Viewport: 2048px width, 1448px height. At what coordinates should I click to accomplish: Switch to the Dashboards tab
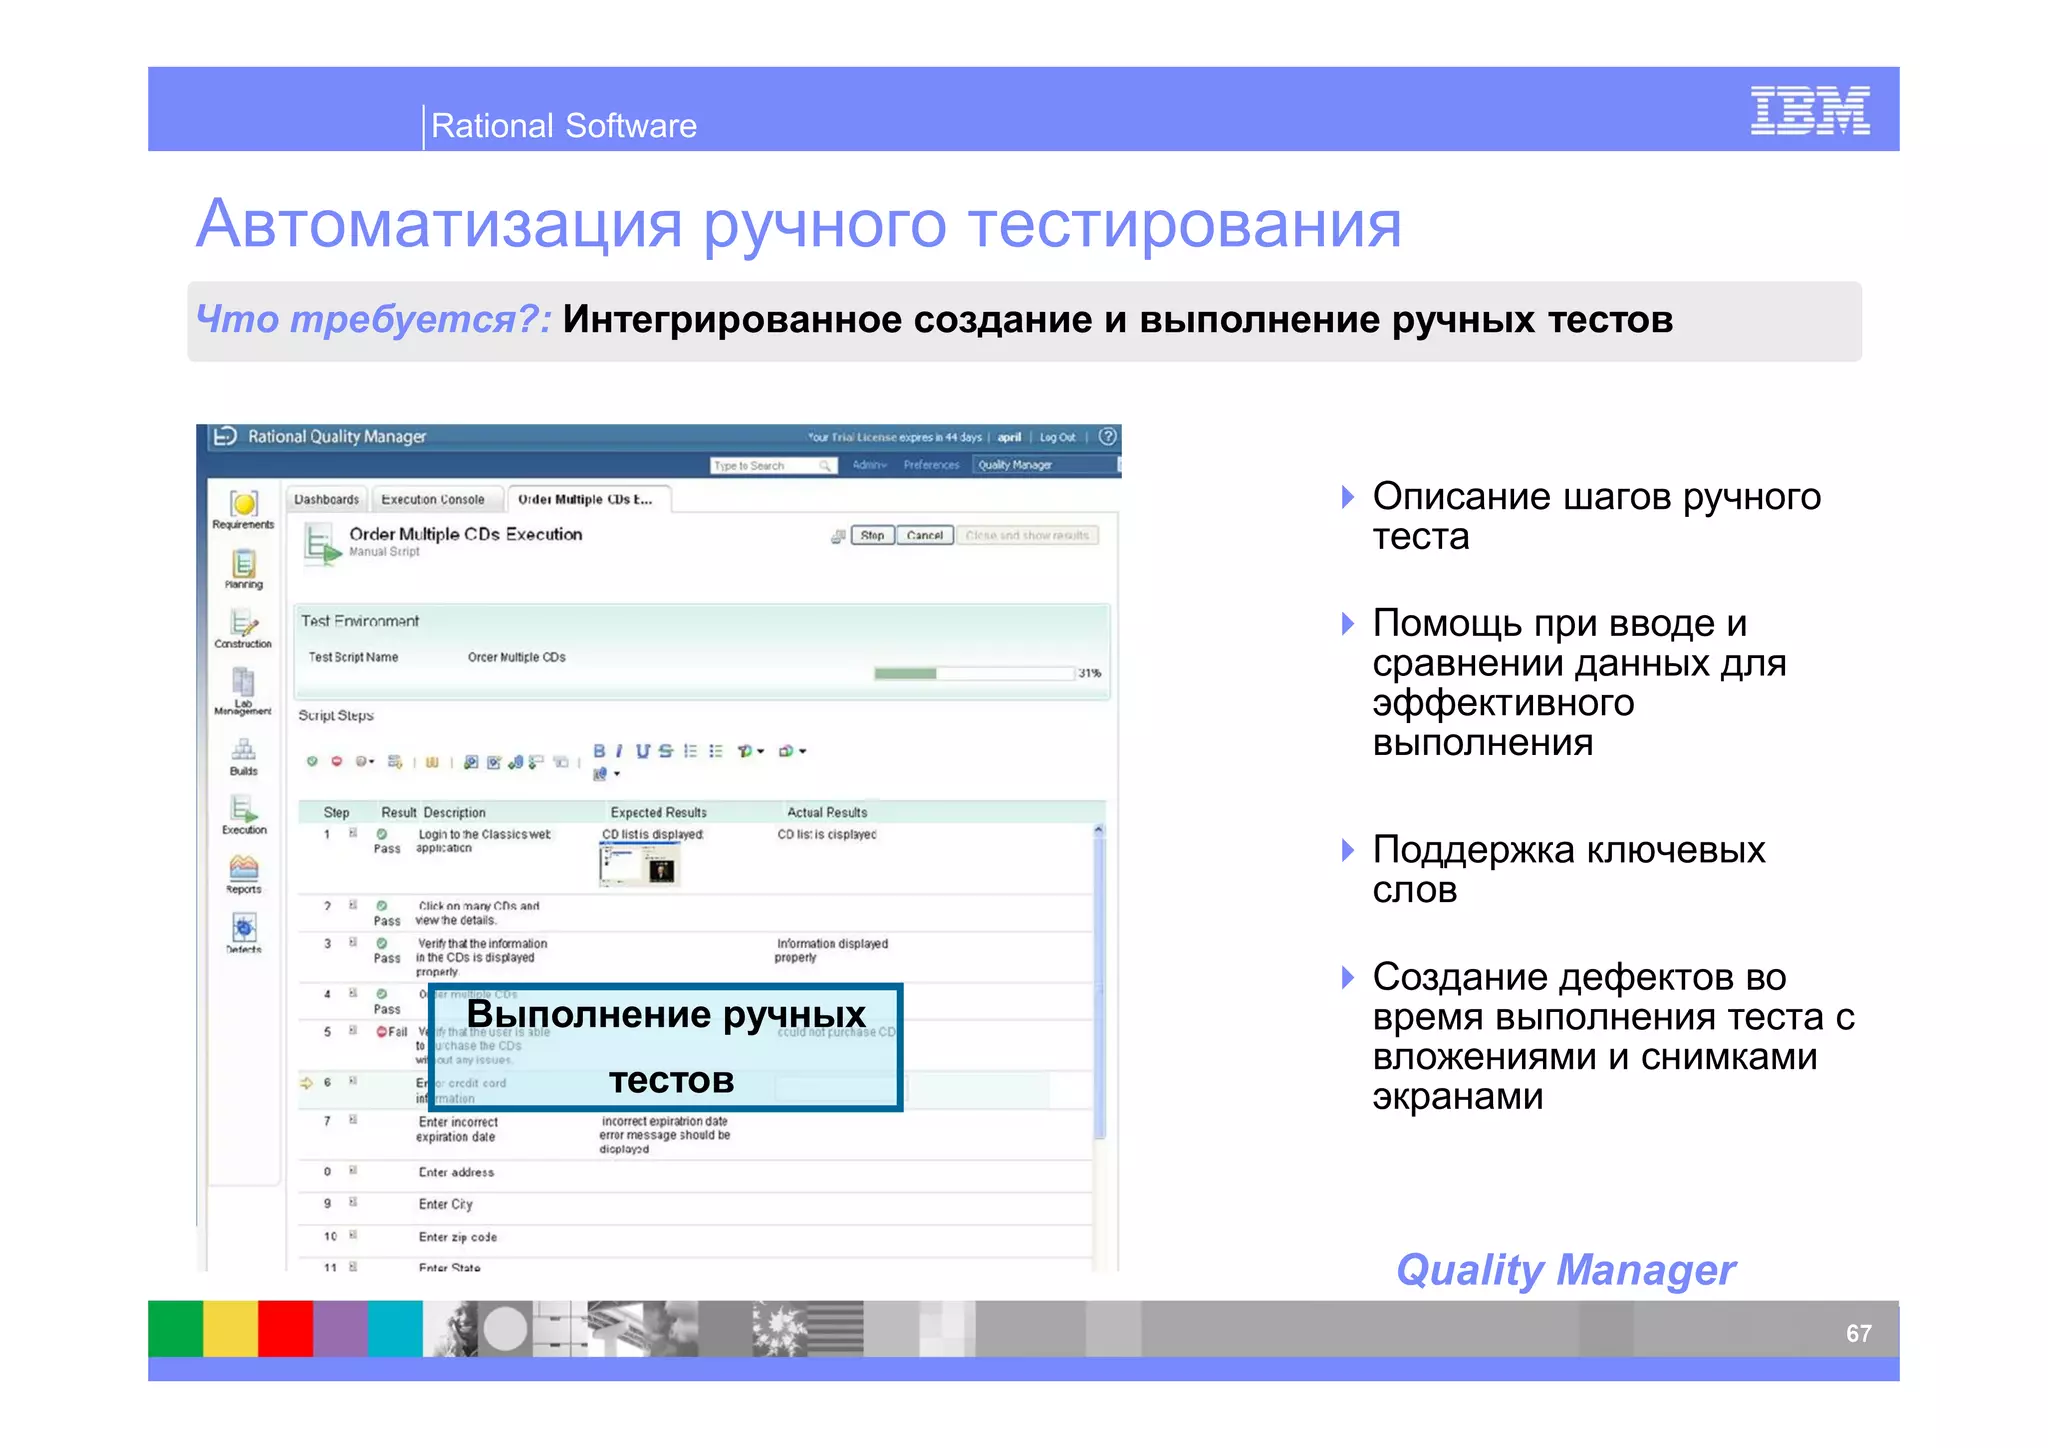coord(326,499)
